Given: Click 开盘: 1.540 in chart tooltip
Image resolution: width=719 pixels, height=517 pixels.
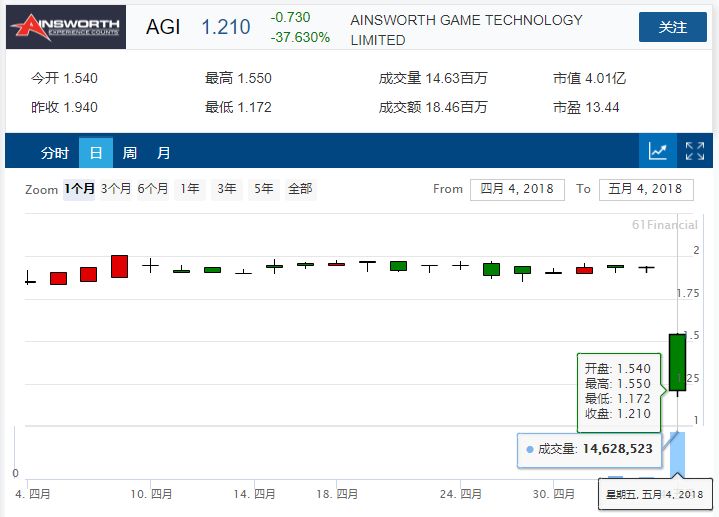Looking at the screenshot, I should (618, 368).
